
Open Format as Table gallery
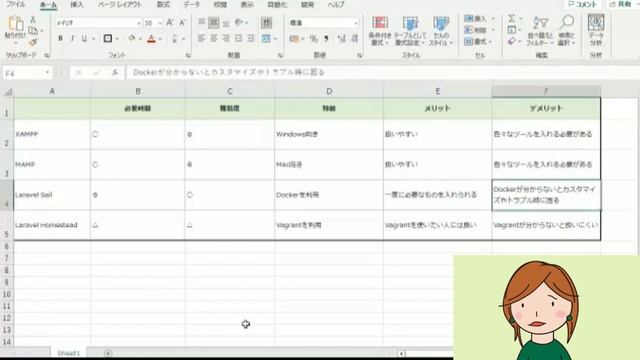click(x=410, y=31)
